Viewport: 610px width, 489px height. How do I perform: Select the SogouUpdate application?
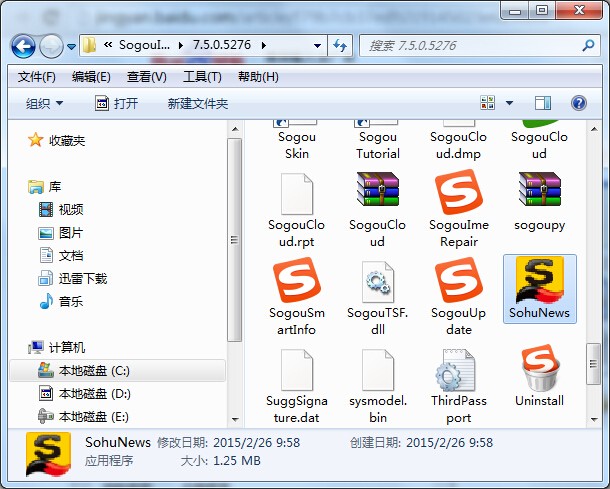[459, 298]
